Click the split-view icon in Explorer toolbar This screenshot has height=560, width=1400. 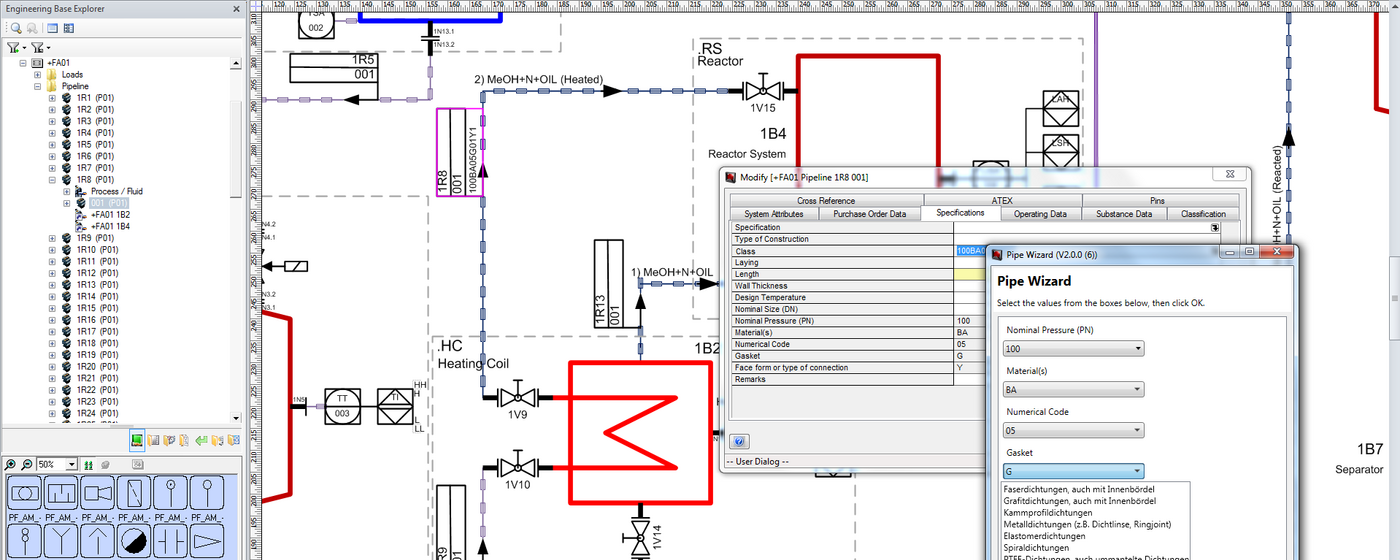pos(67,28)
